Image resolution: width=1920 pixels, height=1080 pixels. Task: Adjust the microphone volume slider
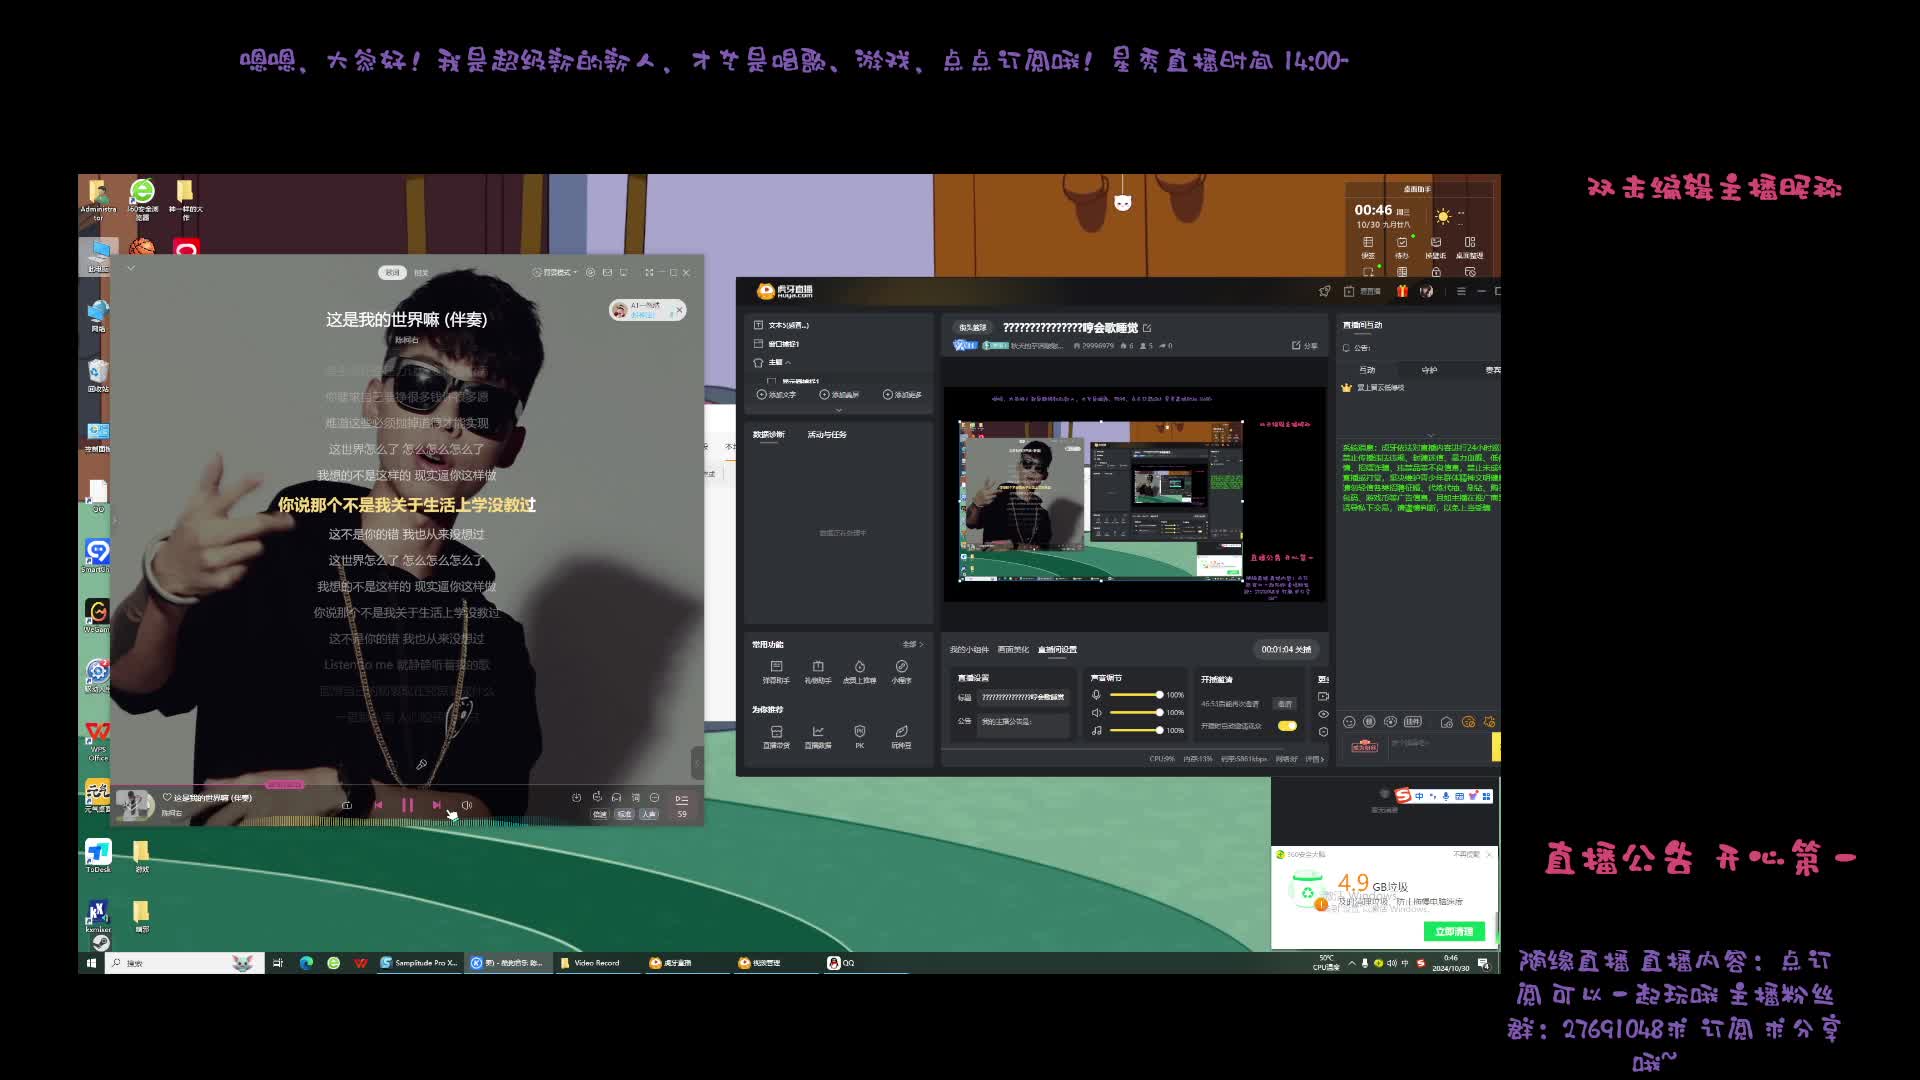pyautogui.click(x=1159, y=695)
